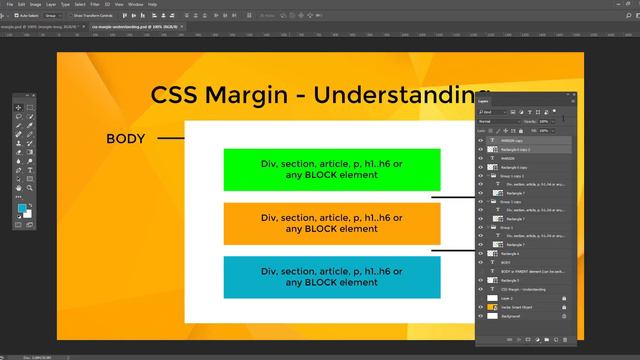640x360 pixels.
Task: Click filter for type layers button
Action: tap(529, 112)
